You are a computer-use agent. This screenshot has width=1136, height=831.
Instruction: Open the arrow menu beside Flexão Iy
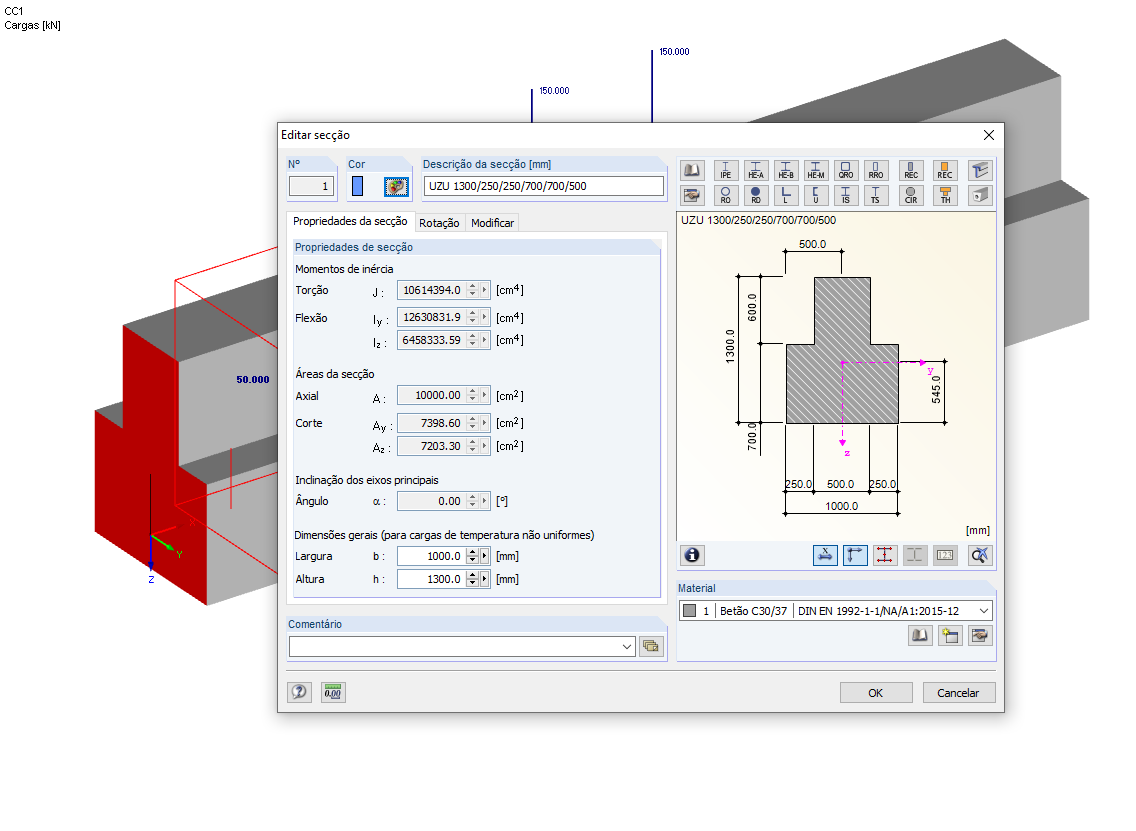485,317
